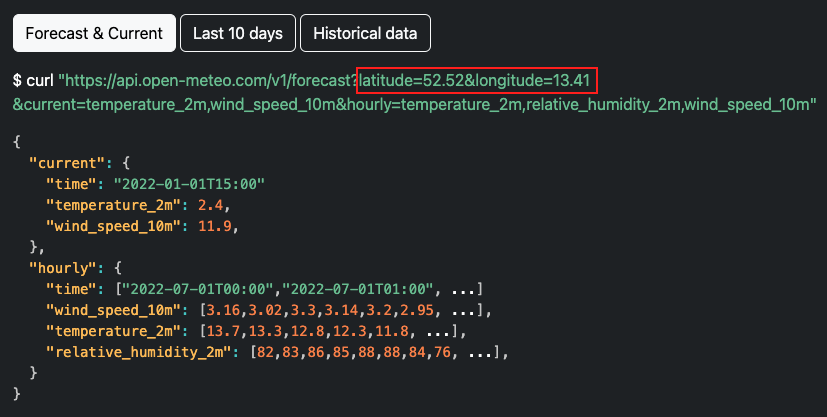Click the hourly "wind_speed_10m" key name
Image resolution: width=827 pixels, height=417 pixels.
click(x=113, y=310)
